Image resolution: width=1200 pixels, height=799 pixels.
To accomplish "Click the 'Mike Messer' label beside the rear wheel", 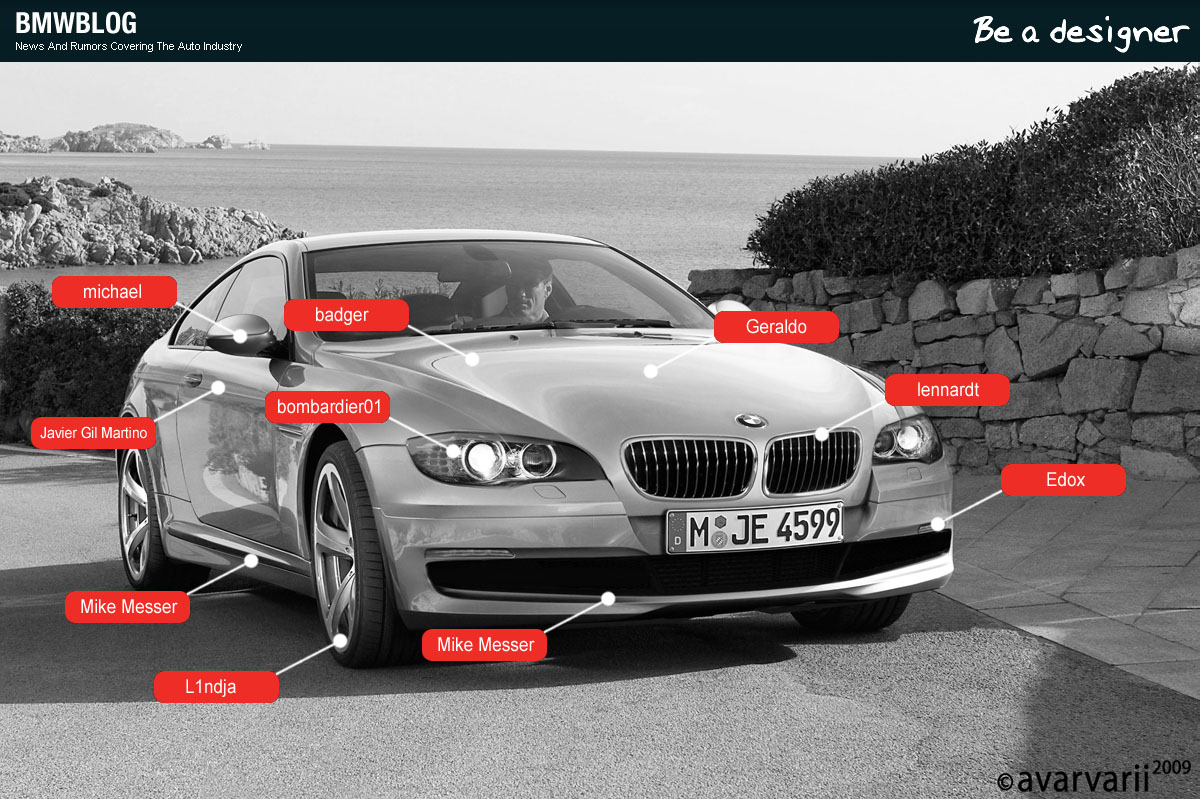I will click(128, 607).
